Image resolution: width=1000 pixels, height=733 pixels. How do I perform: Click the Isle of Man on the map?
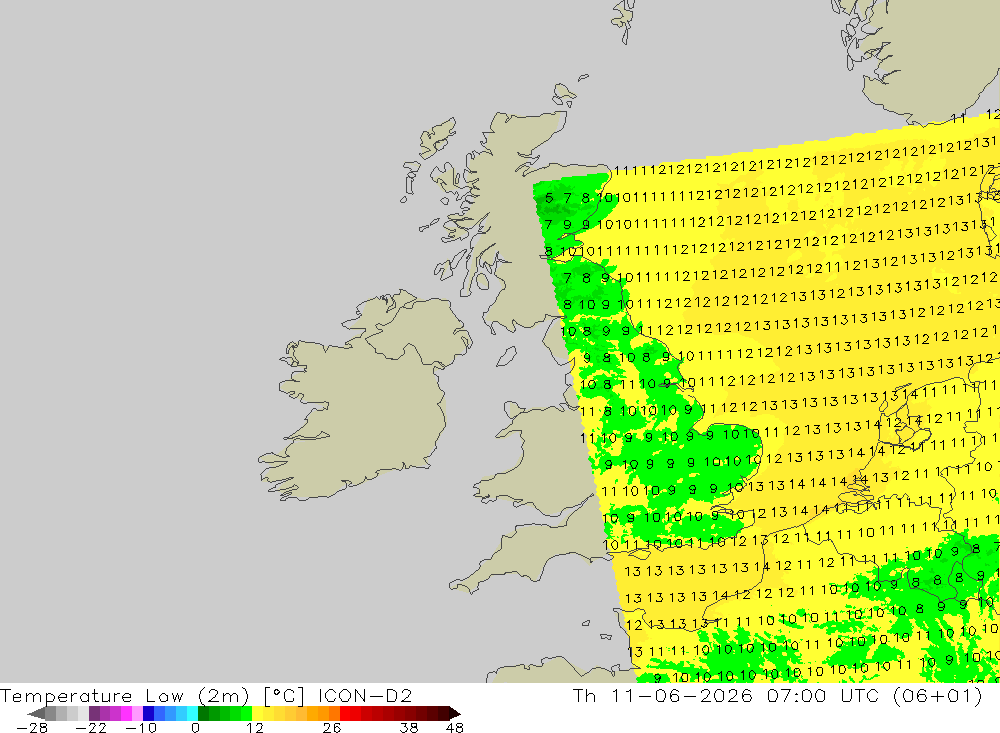point(506,356)
